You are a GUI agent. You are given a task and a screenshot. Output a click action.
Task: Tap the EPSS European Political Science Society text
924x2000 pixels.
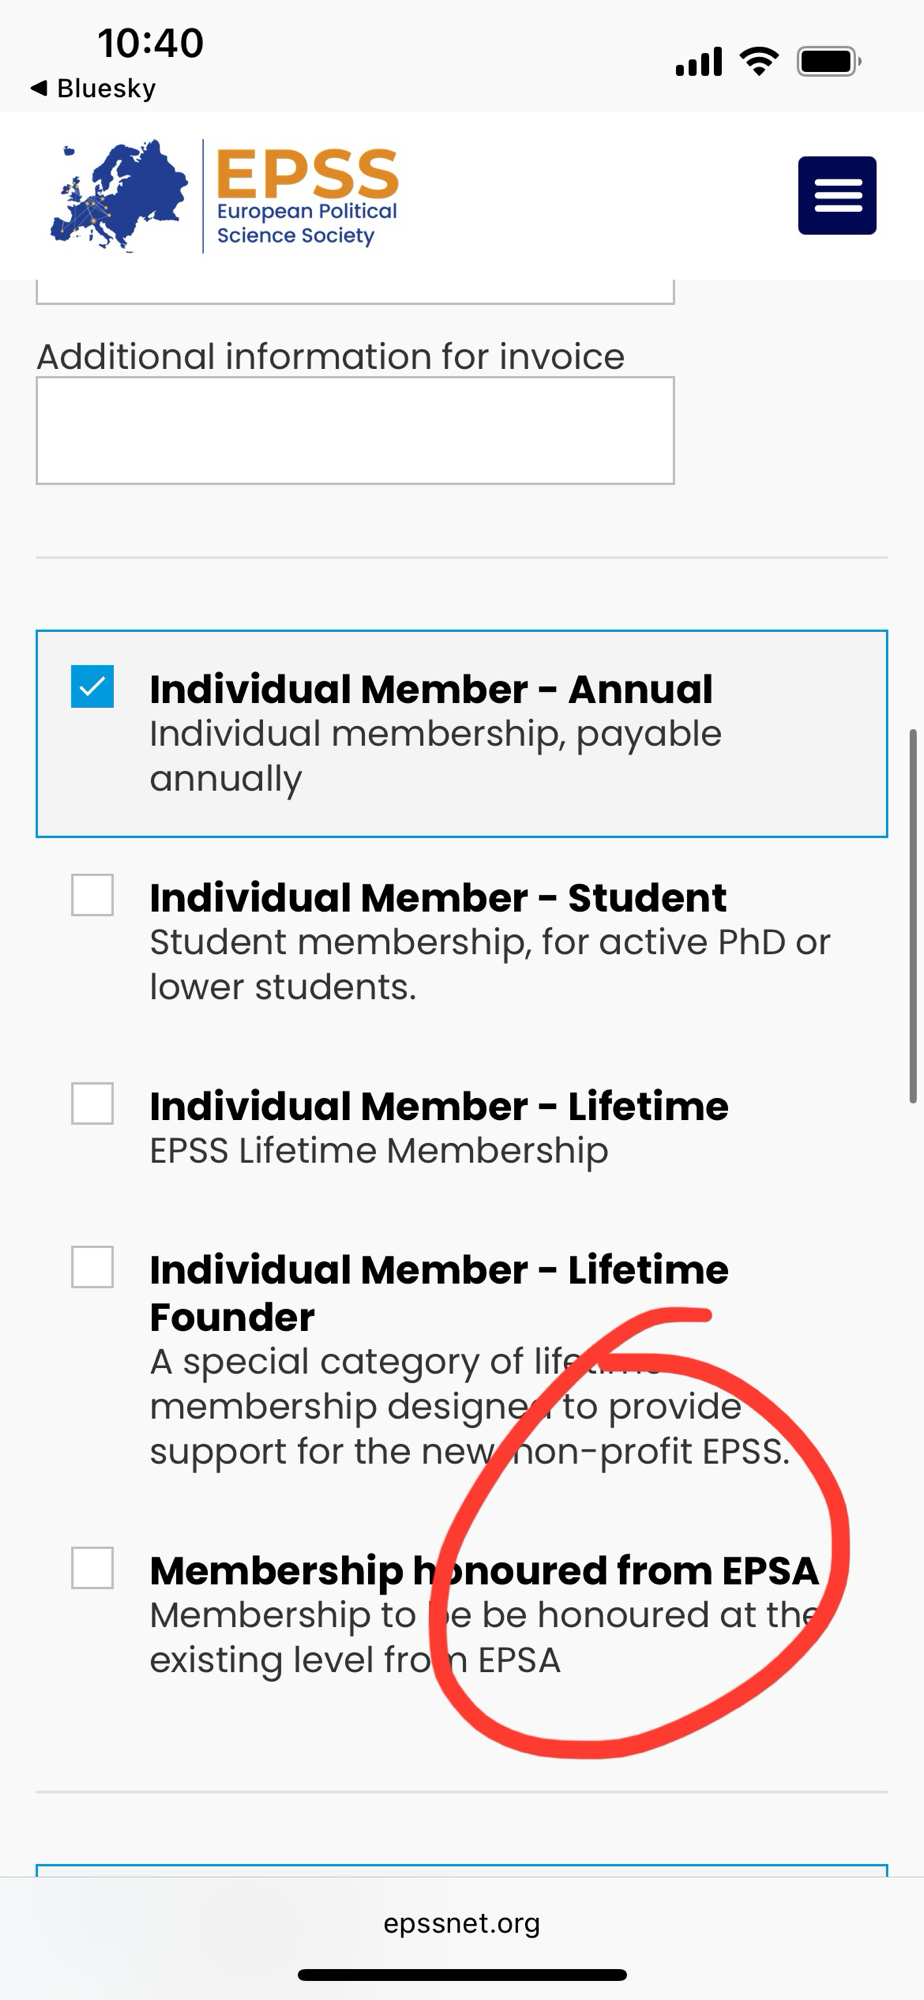coord(307,197)
